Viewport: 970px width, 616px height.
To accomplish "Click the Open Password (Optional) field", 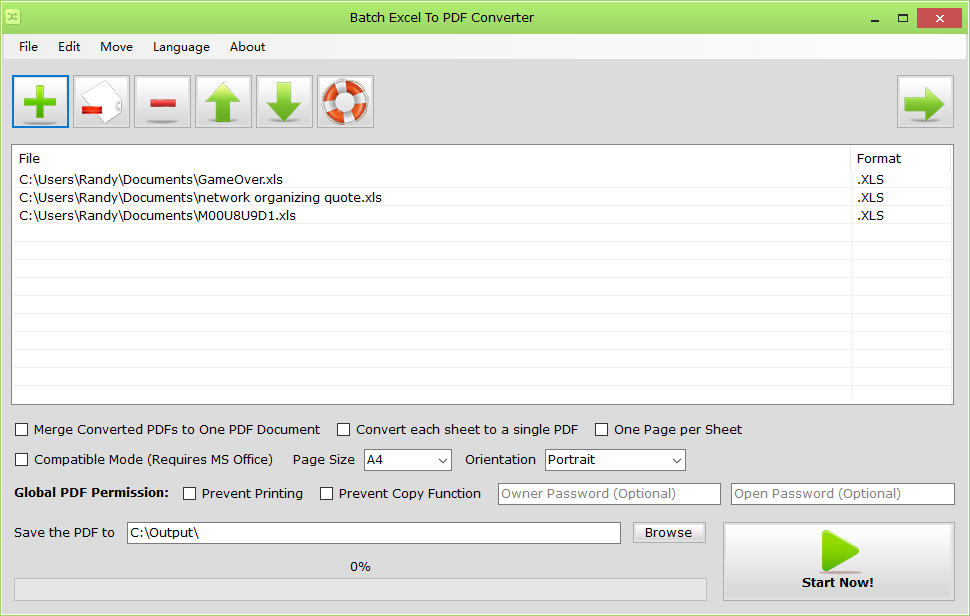I will [x=843, y=494].
